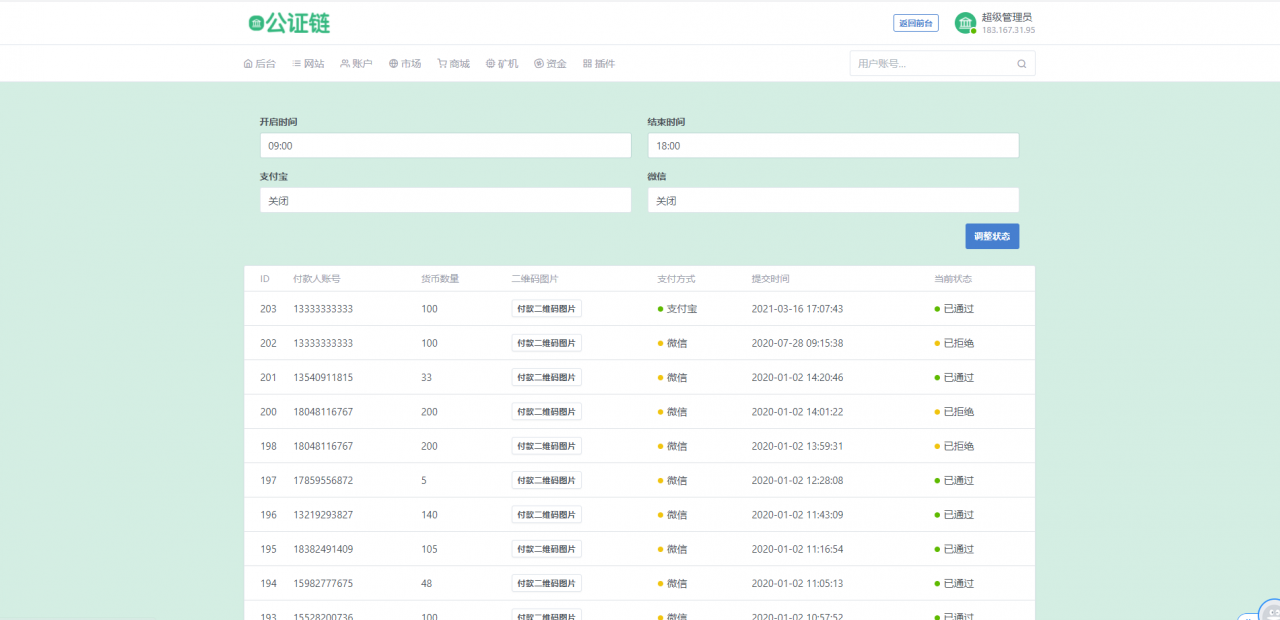Click the 付款人账号 column header
The width and height of the screenshot is (1280, 620).
[x=316, y=279]
